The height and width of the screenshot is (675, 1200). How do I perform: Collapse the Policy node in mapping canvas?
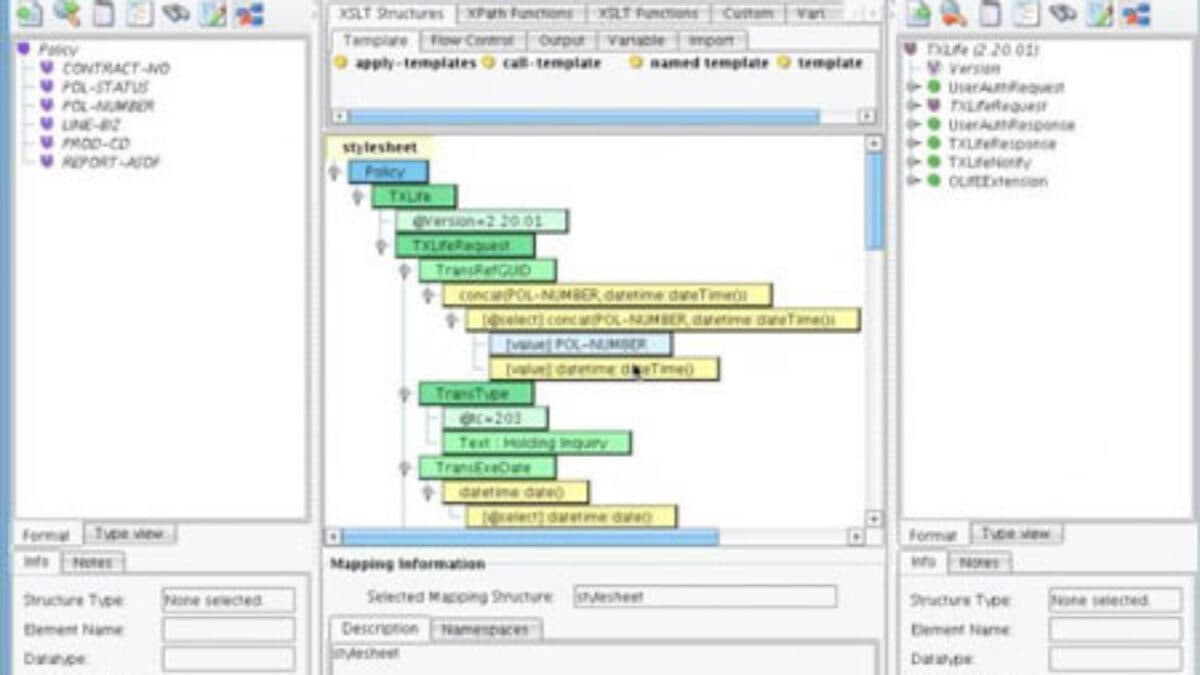tap(334, 173)
